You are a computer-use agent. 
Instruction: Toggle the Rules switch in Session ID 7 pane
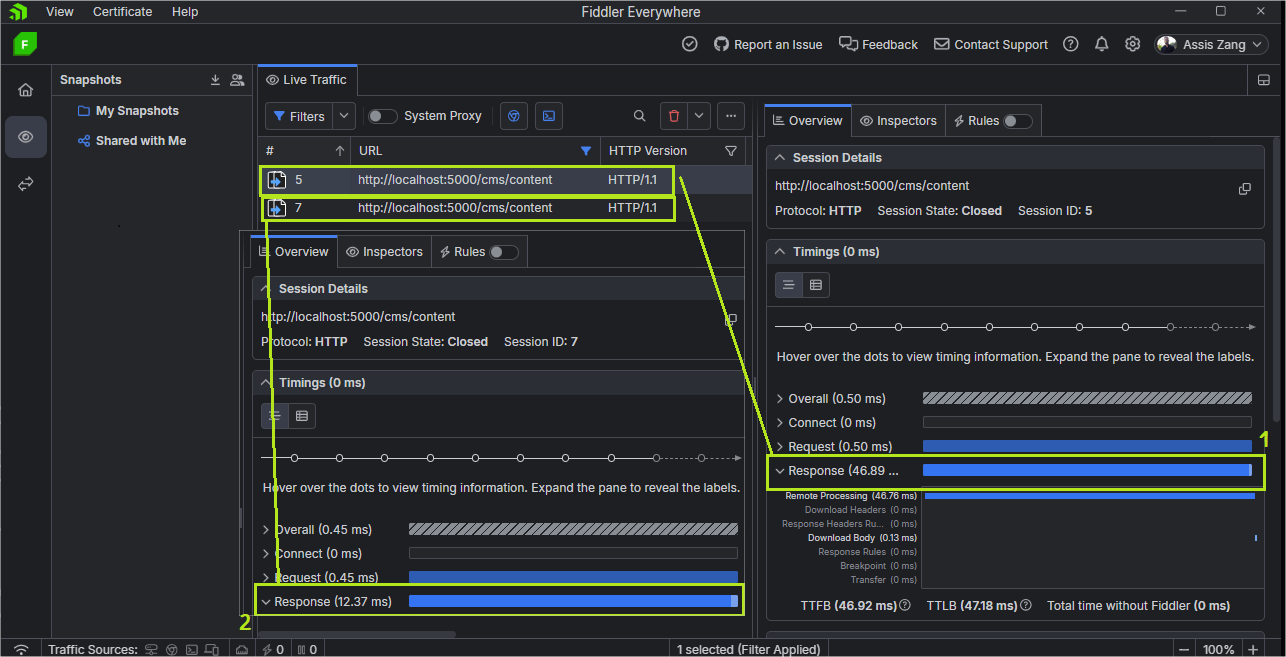pyautogui.click(x=504, y=252)
